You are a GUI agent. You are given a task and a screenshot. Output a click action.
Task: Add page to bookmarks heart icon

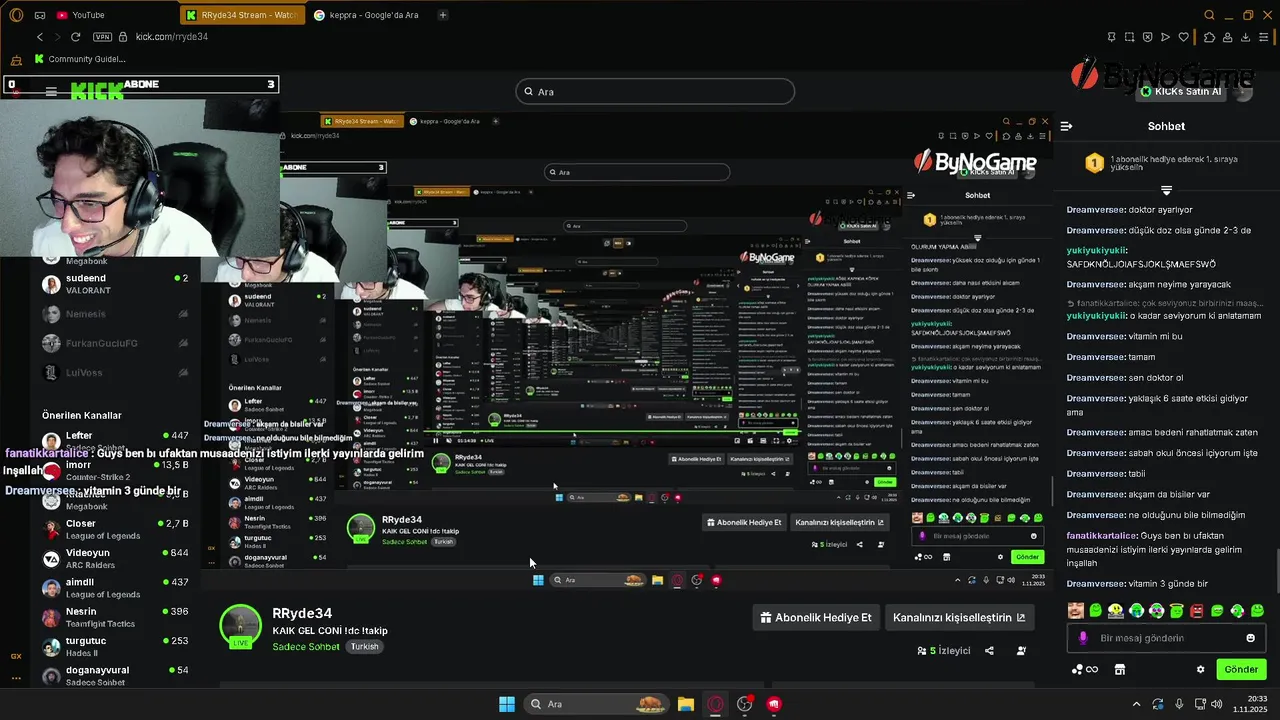1184,37
